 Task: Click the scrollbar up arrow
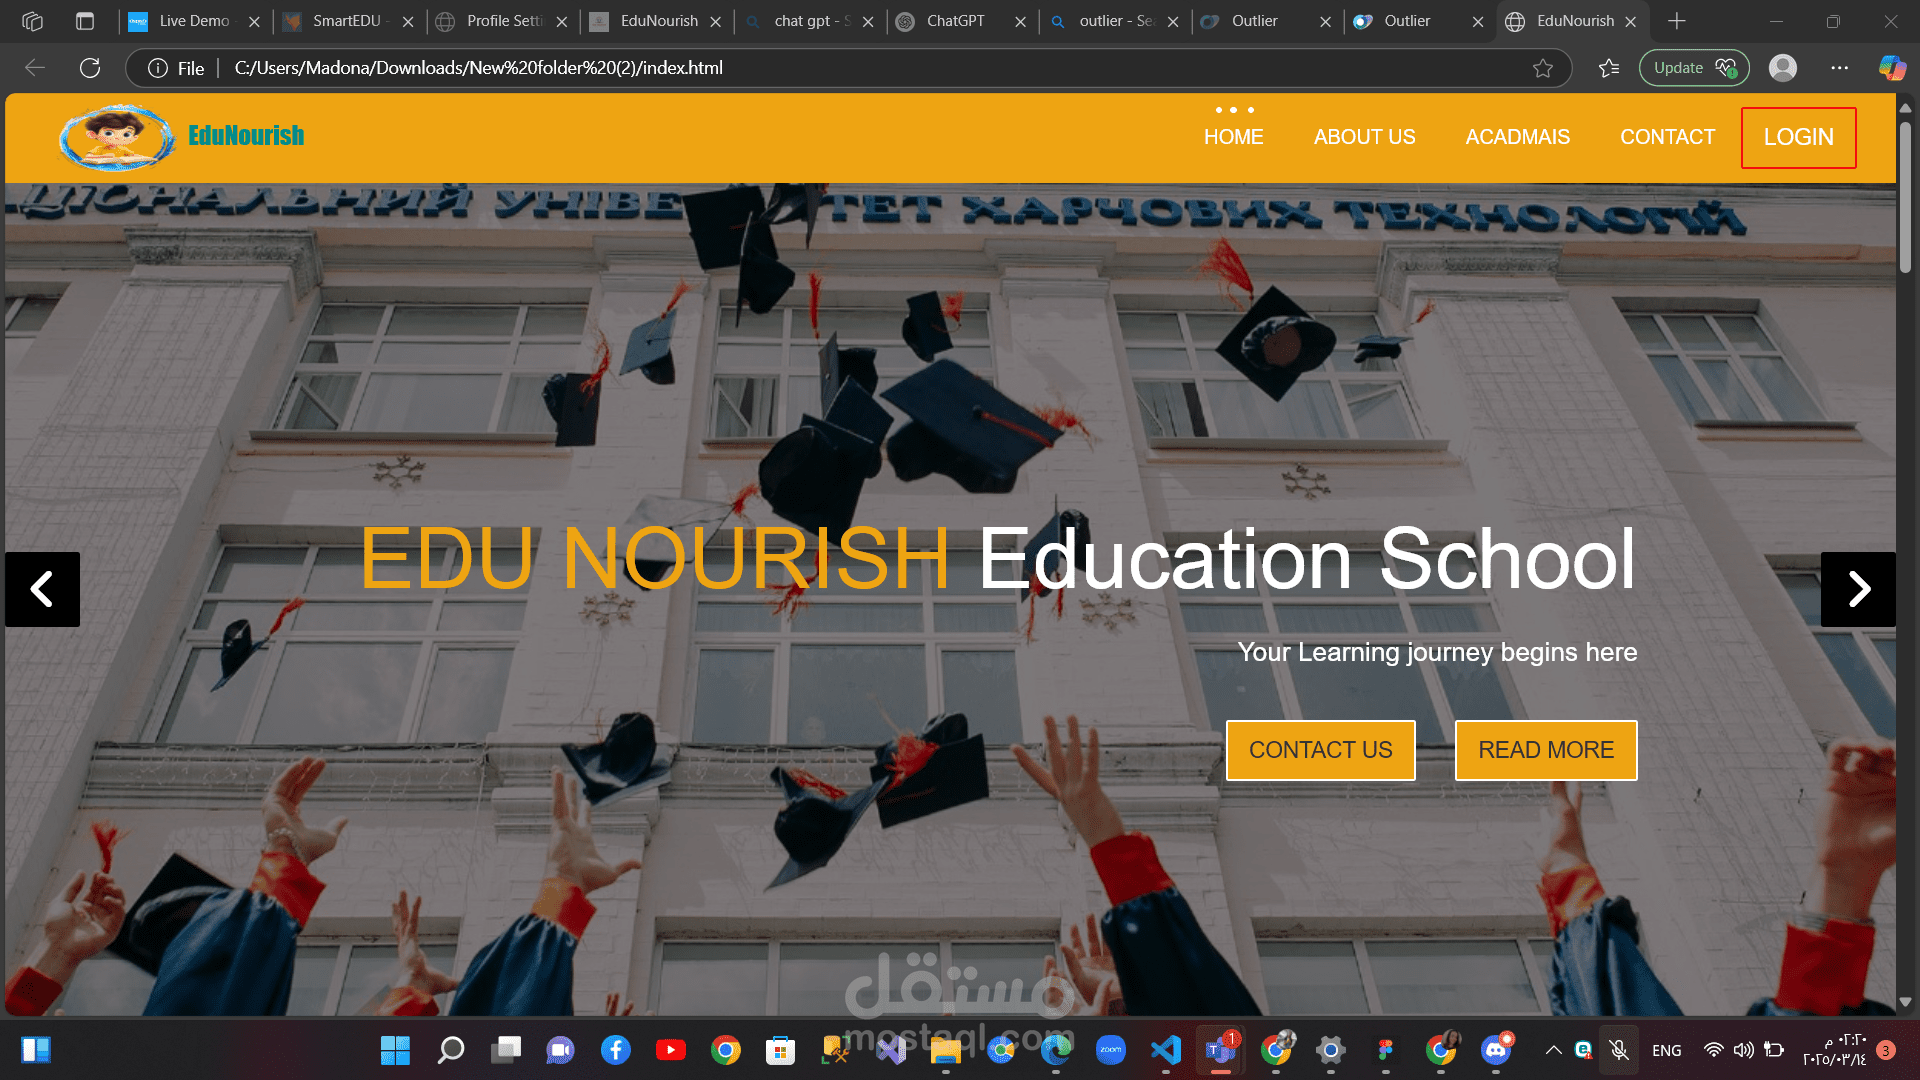pyautogui.click(x=1905, y=108)
